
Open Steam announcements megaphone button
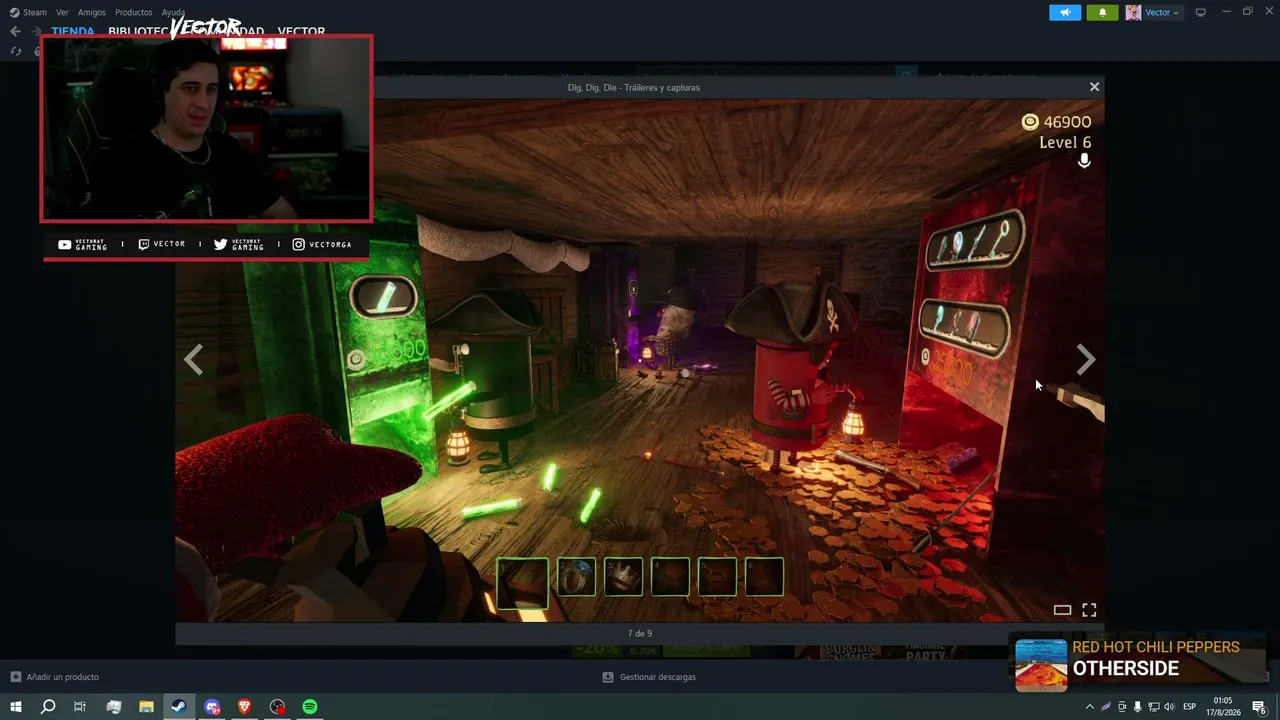(1065, 12)
